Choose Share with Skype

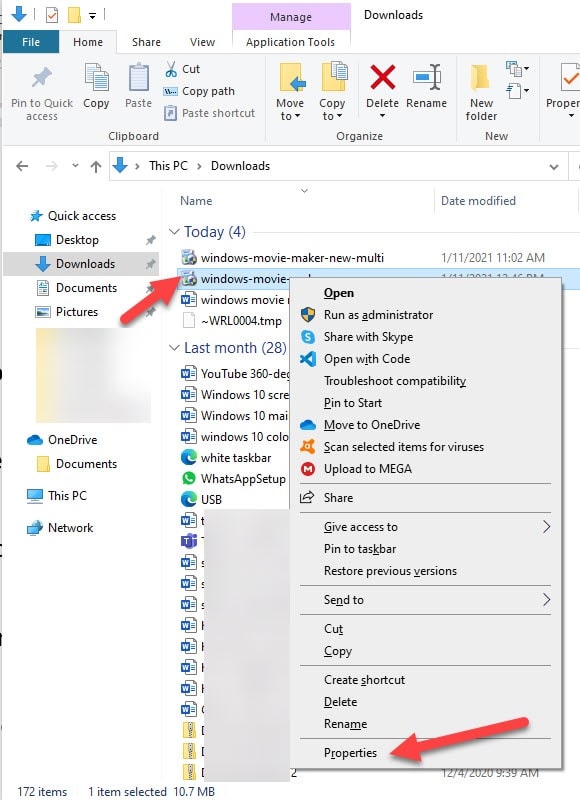pyautogui.click(x=368, y=337)
